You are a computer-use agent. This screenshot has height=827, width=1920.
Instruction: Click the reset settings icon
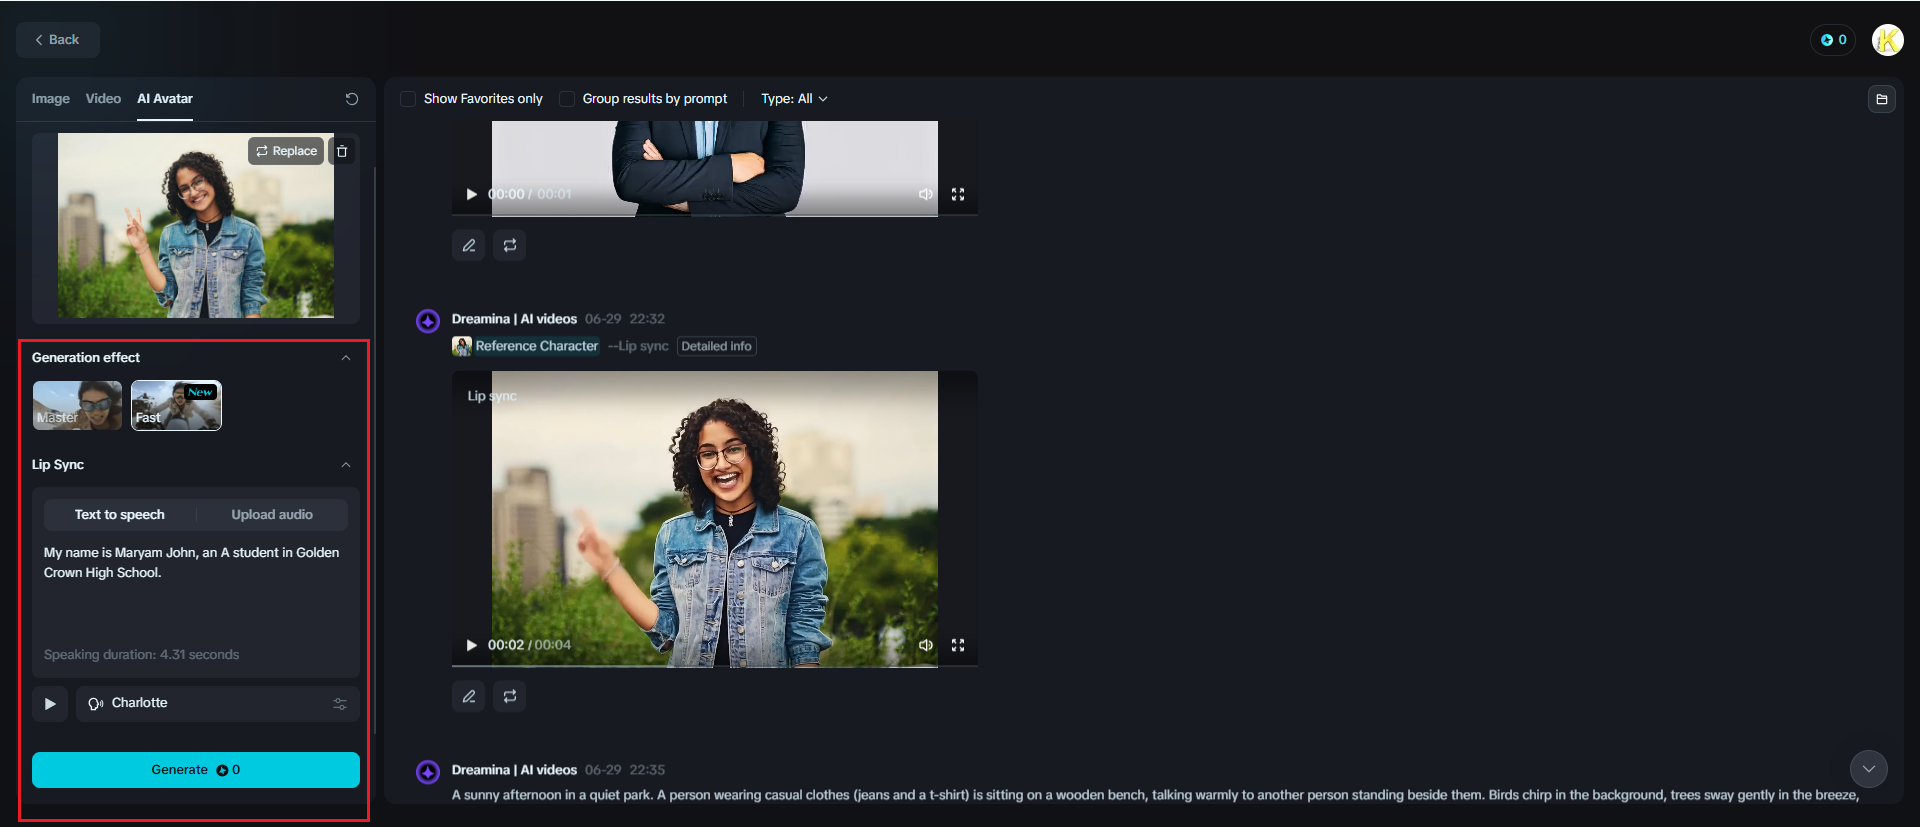352,99
